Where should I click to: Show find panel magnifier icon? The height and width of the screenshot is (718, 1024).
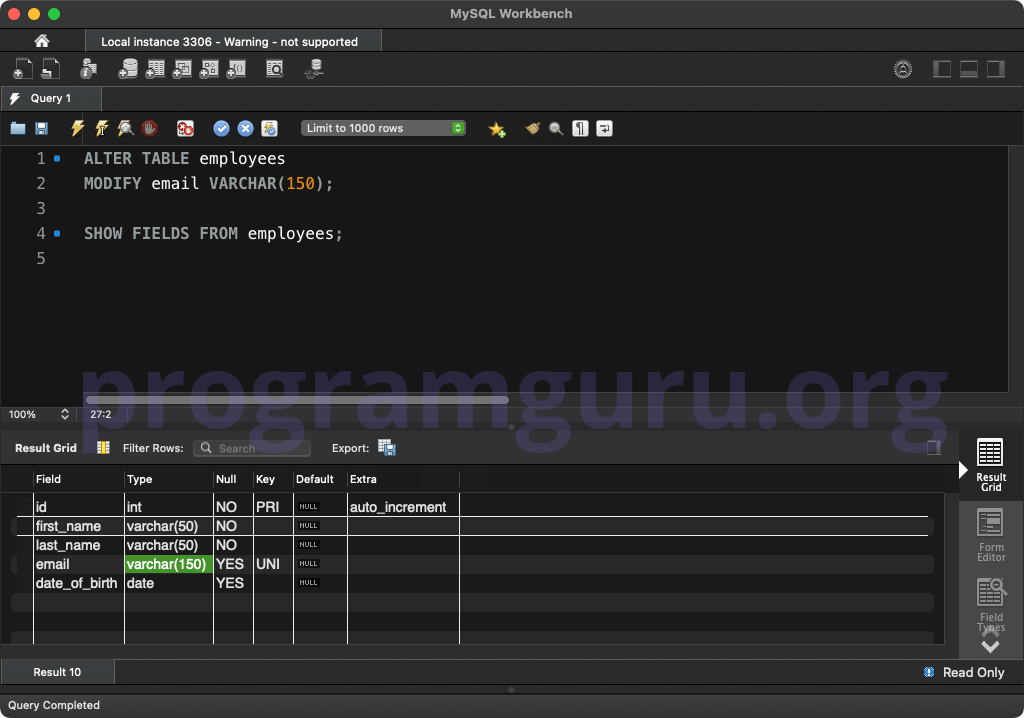[556, 128]
